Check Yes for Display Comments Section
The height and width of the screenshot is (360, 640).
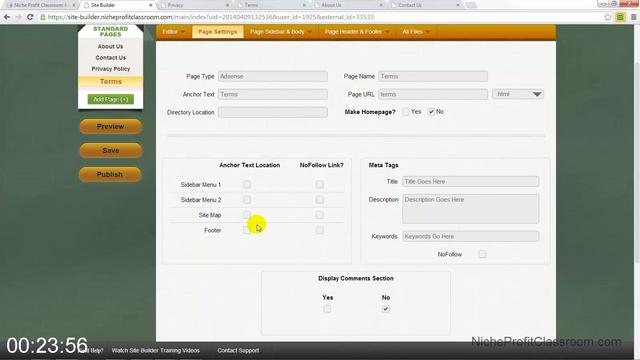(x=327, y=309)
